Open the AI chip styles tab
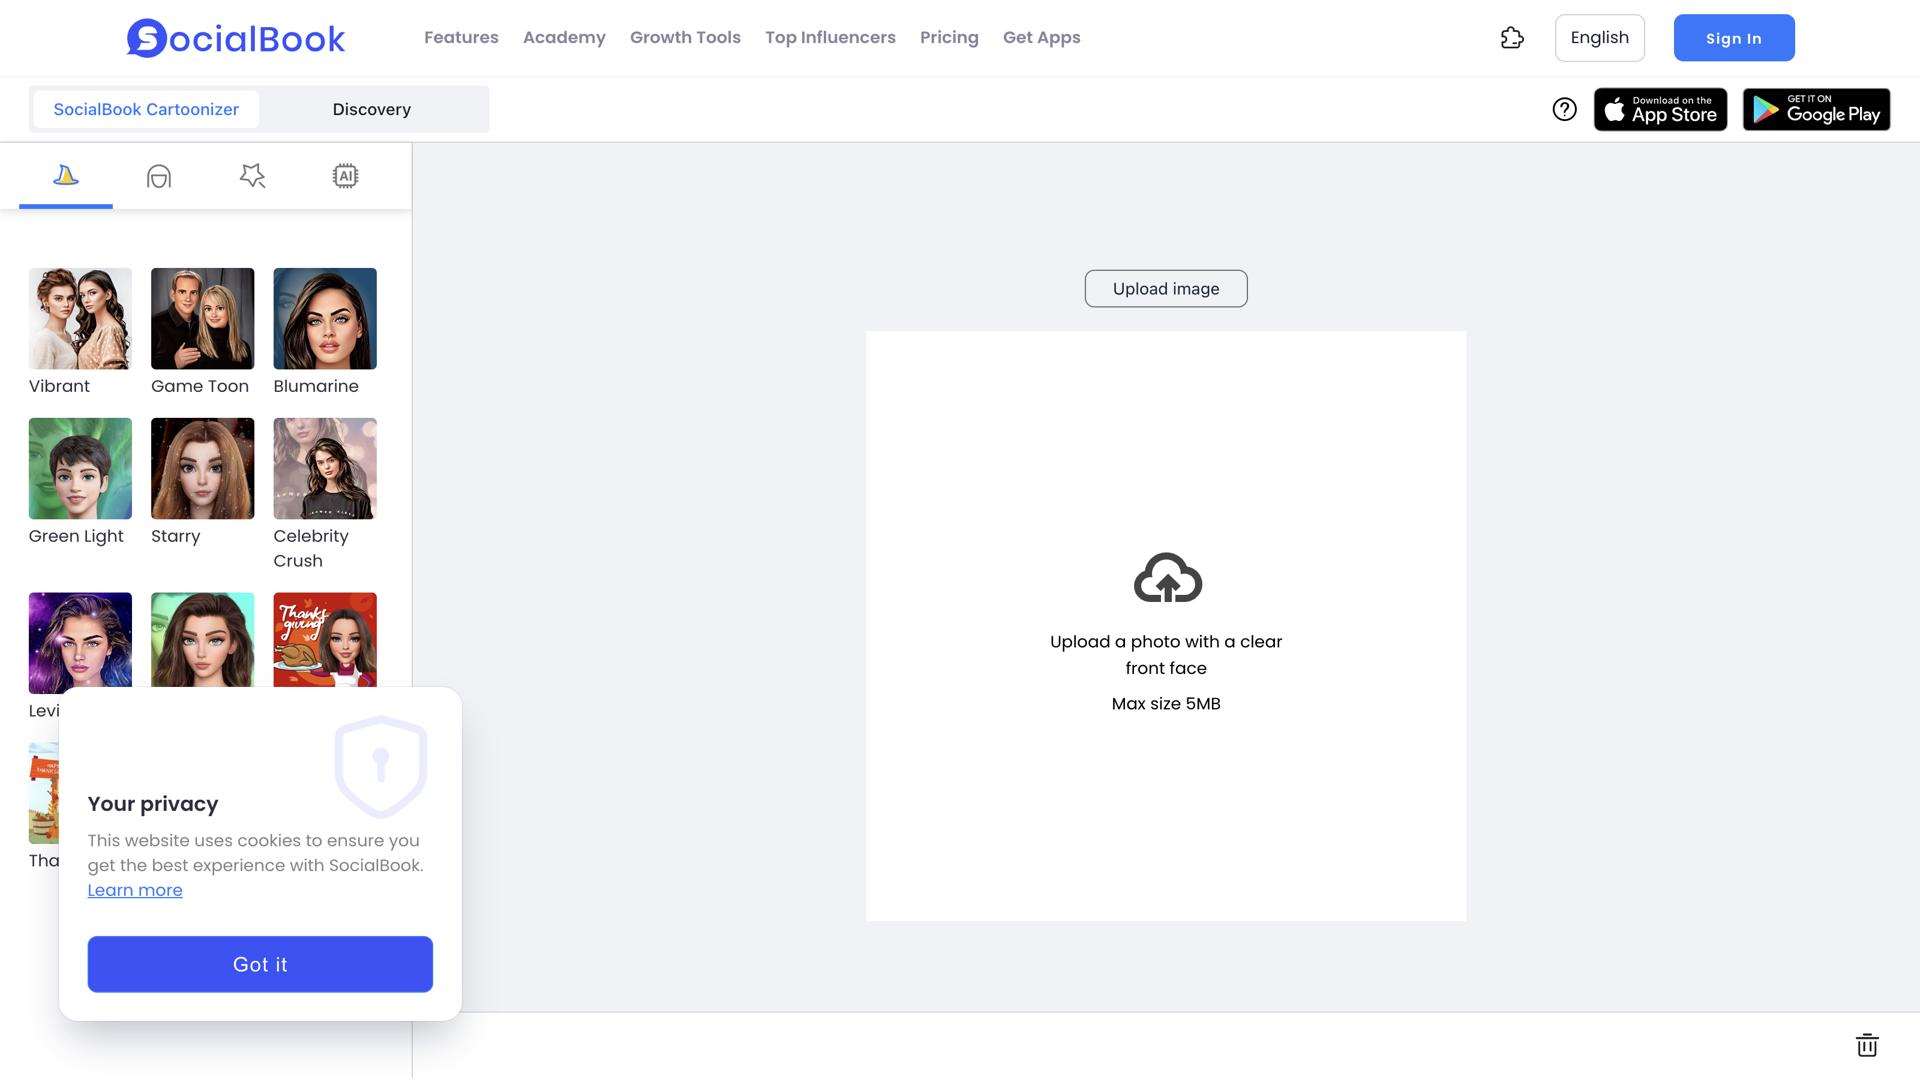This screenshot has height=1080, width=1920. click(x=345, y=176)
